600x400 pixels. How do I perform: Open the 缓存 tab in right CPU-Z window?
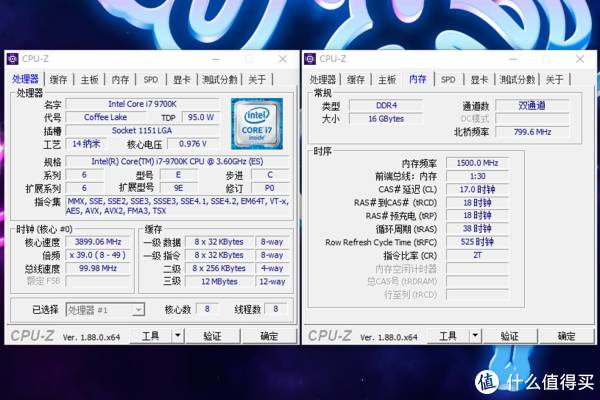(x=356, y=80)
